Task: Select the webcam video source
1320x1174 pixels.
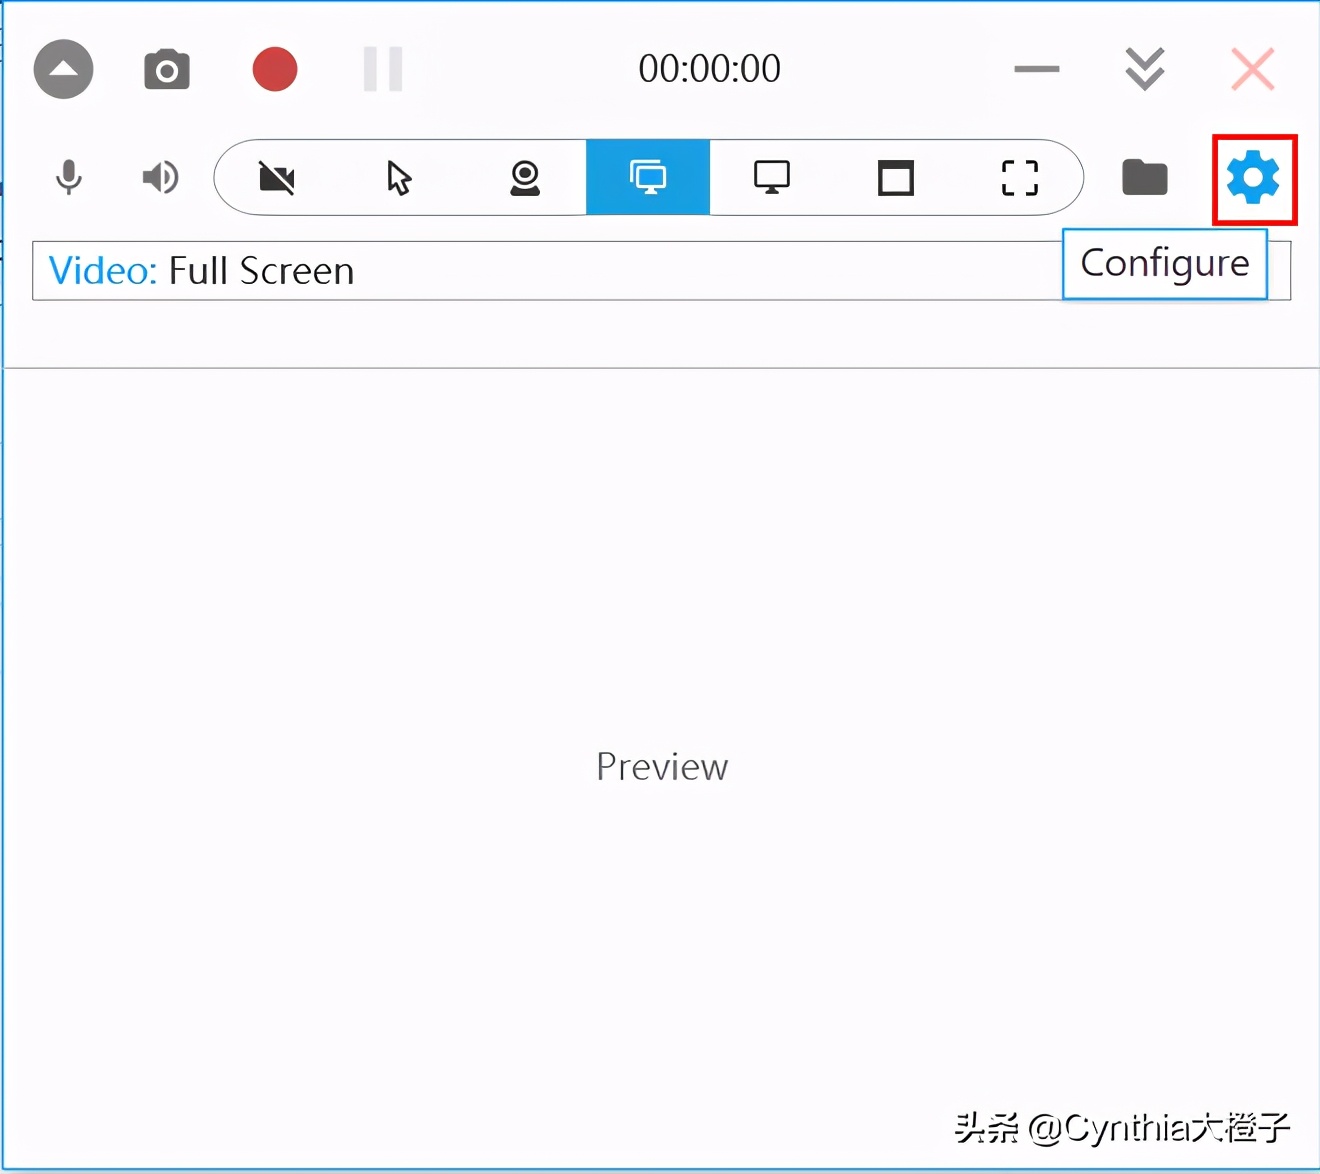Action: [x=525, y=178]
